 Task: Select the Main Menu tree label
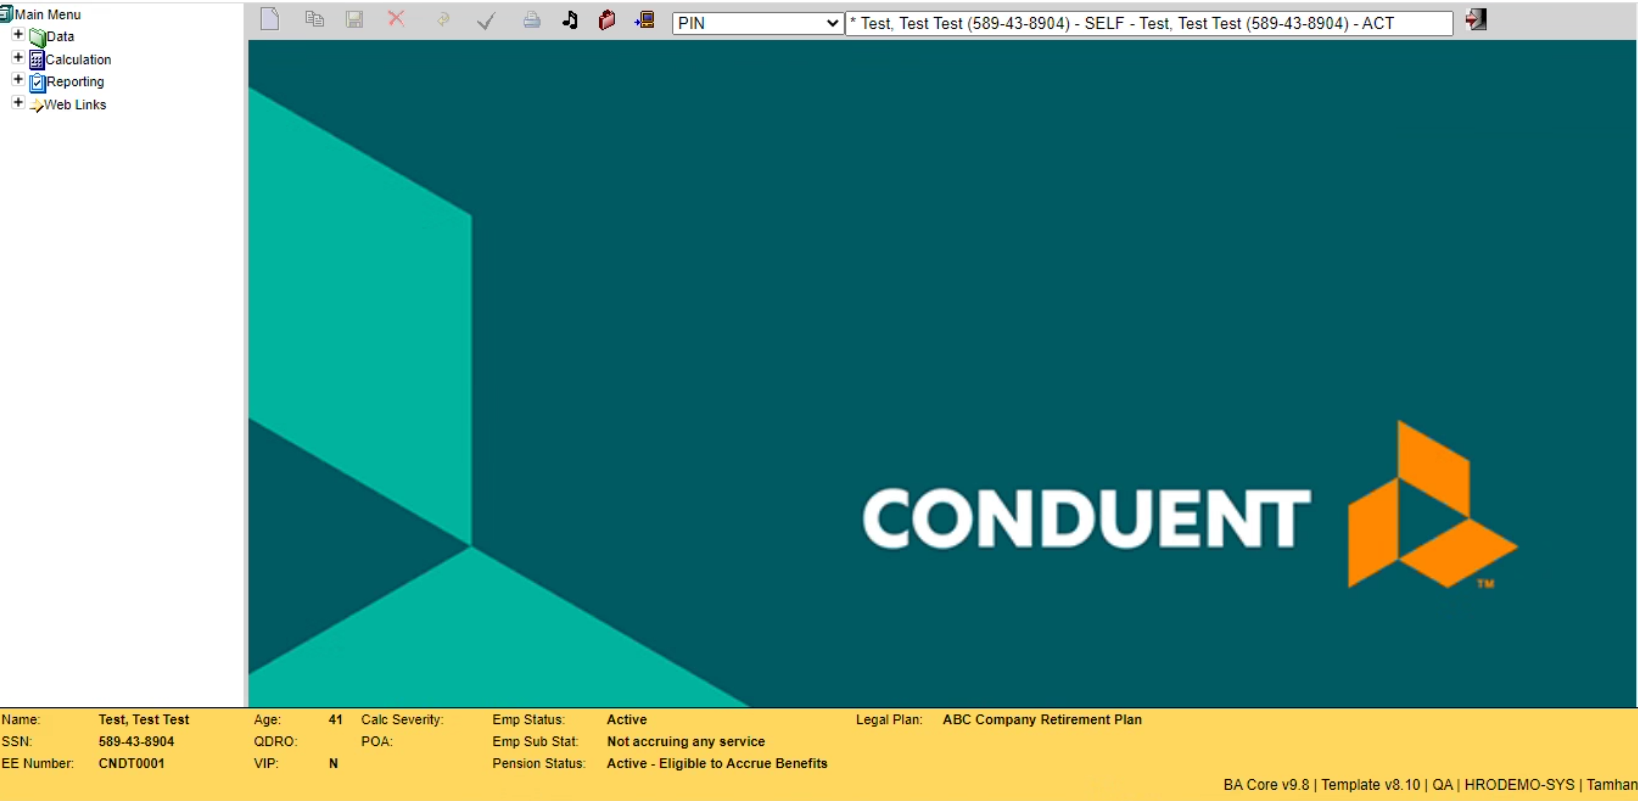[48, 14]
